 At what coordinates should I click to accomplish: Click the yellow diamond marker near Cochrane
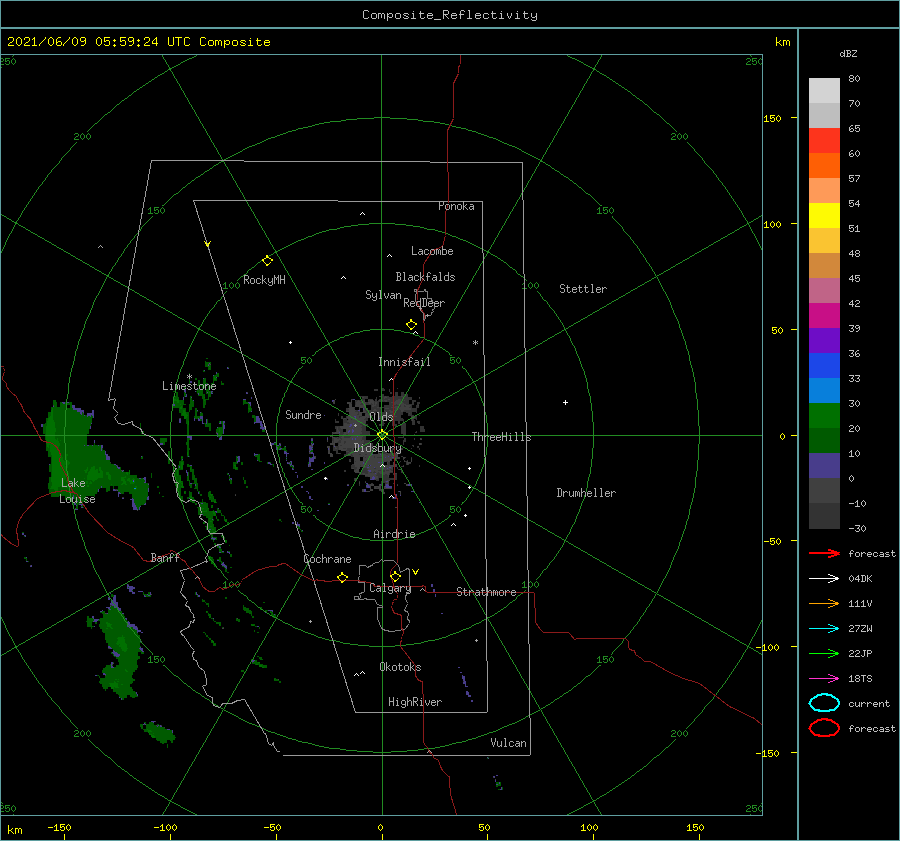coord(343,578)
